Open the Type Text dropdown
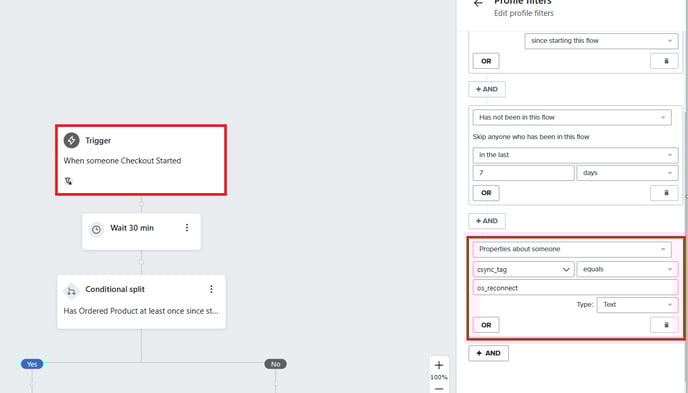 click(x=638, y=305)
